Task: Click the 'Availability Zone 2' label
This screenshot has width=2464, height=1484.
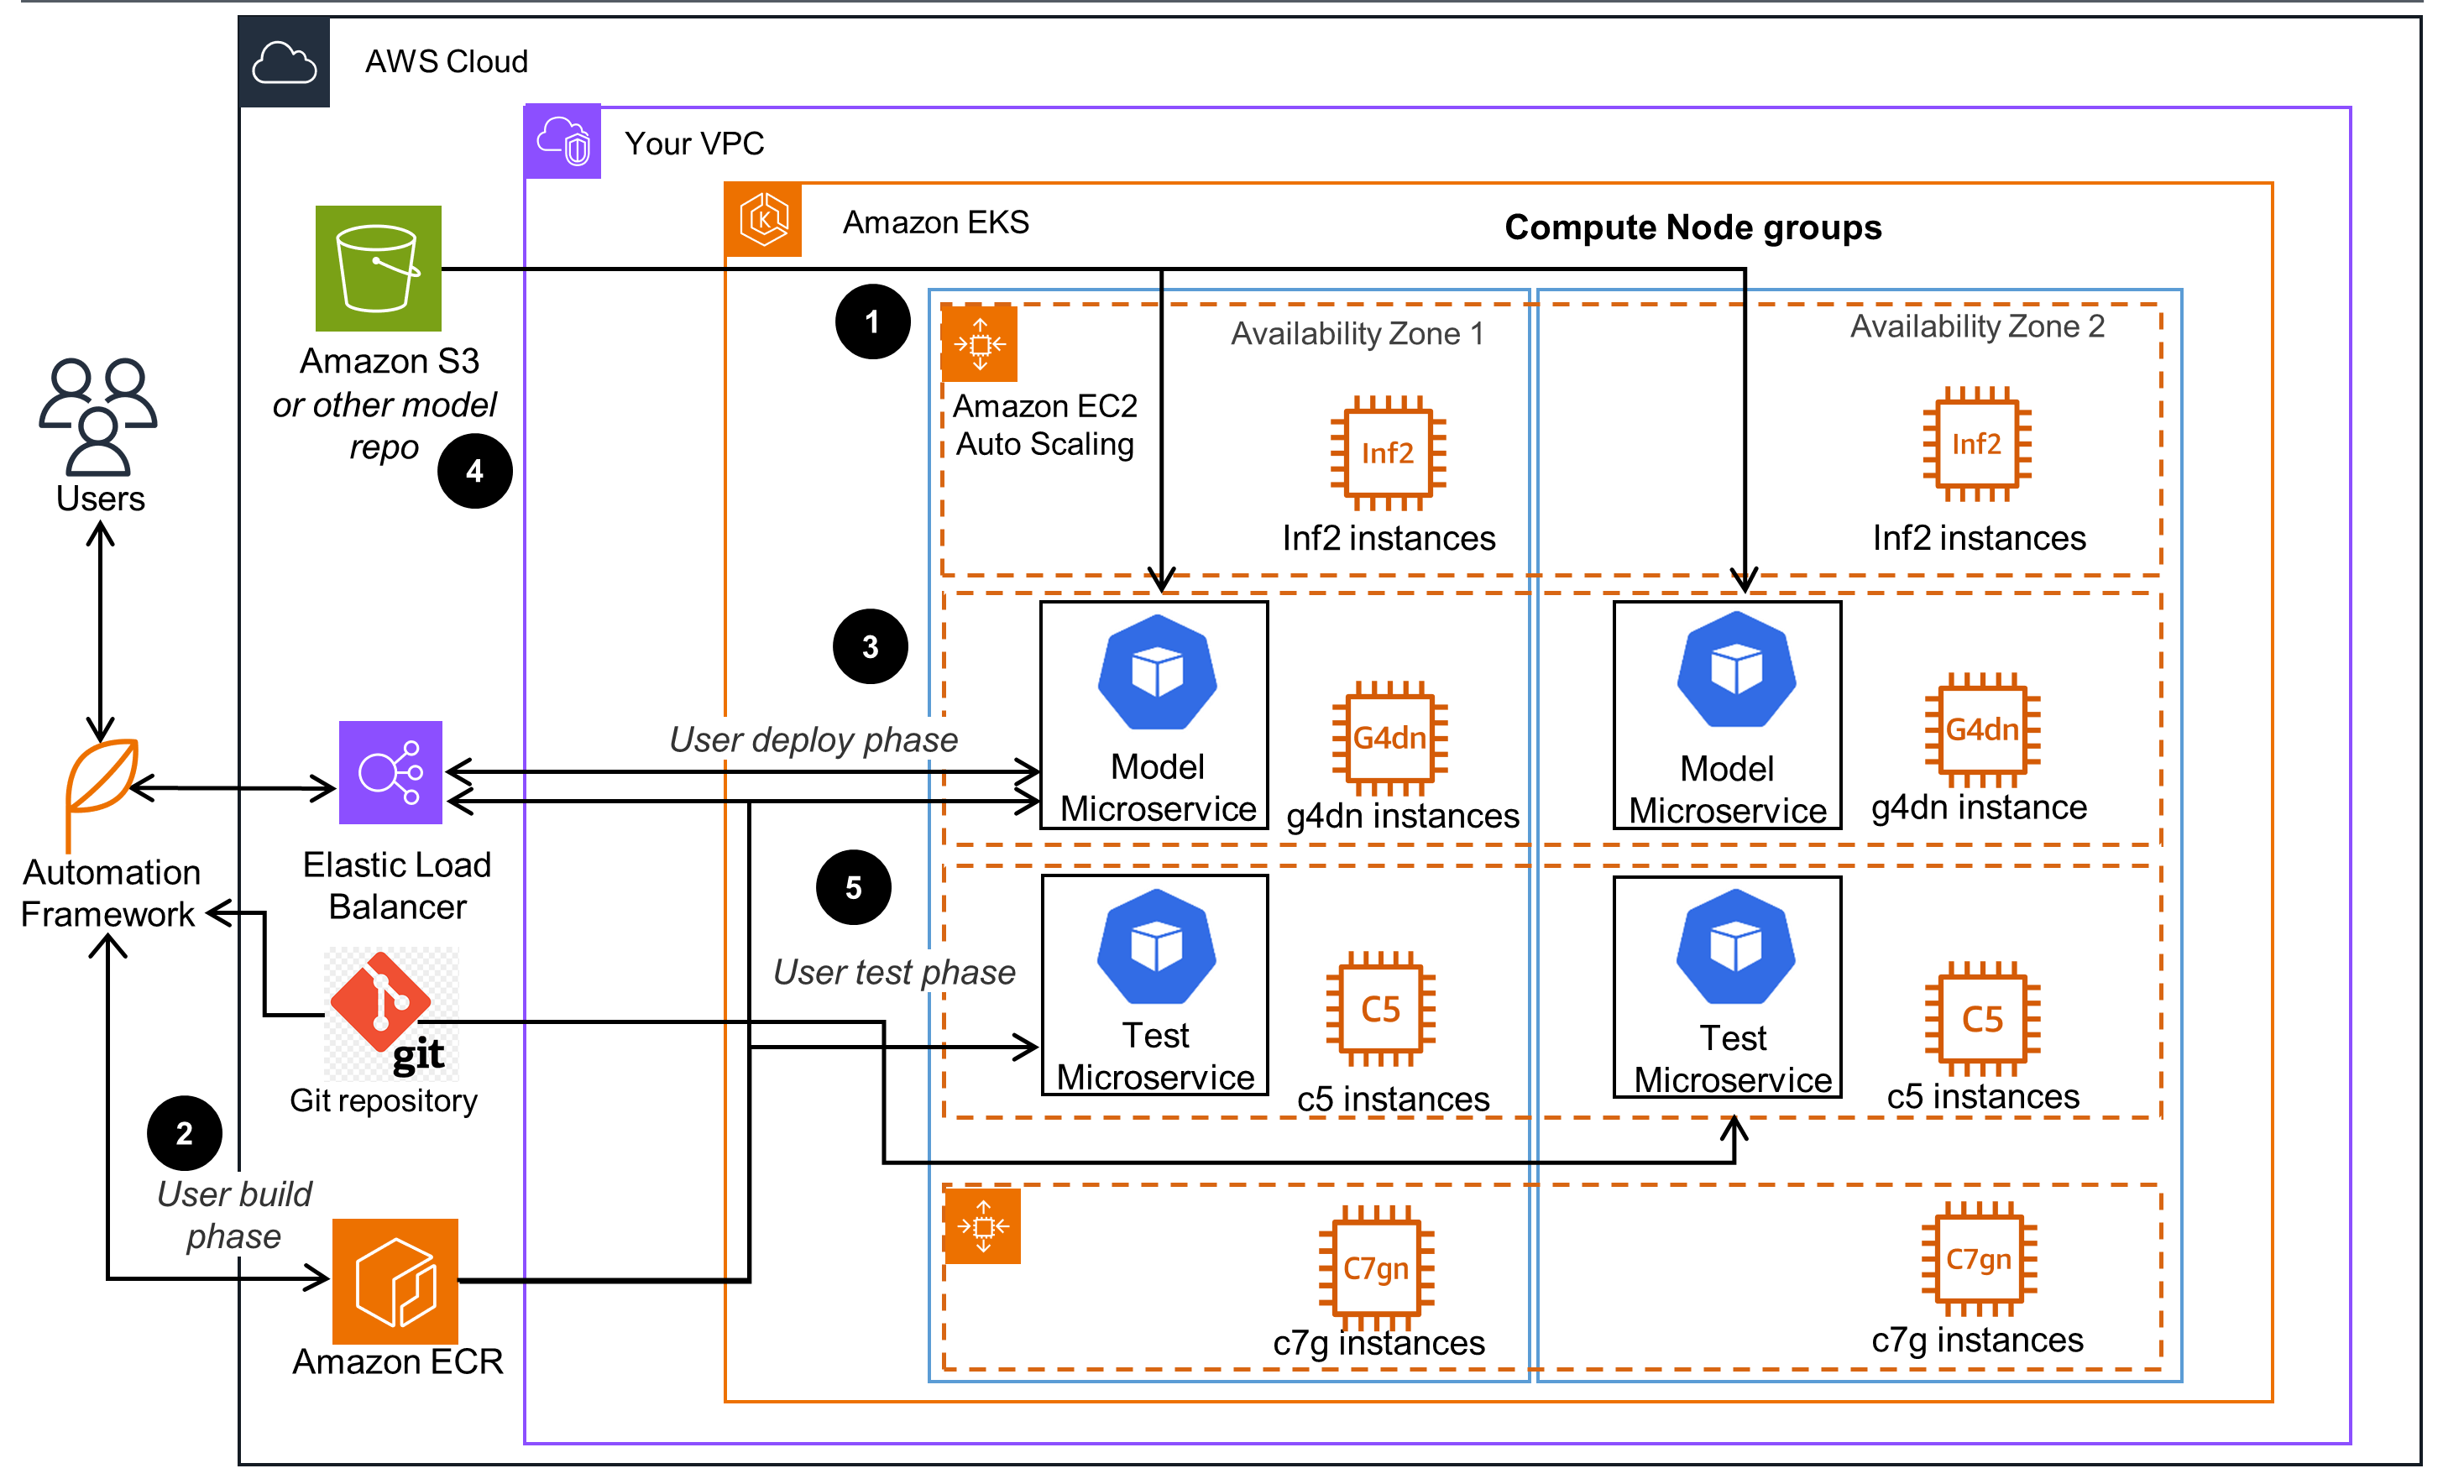Action: (1978, 326)
